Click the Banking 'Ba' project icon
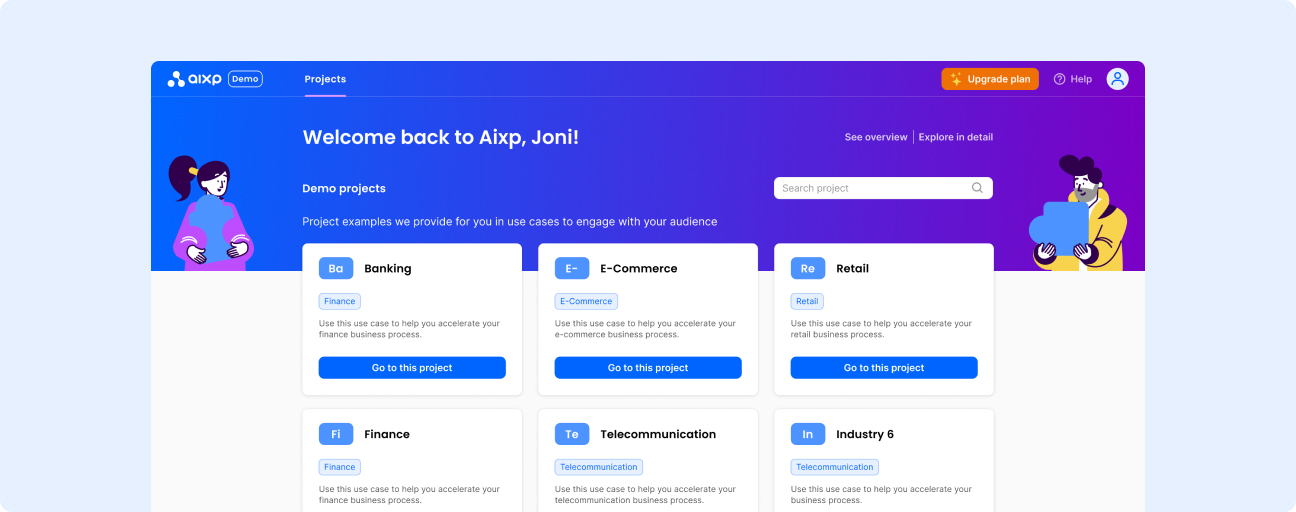 (x=336, y=268)
